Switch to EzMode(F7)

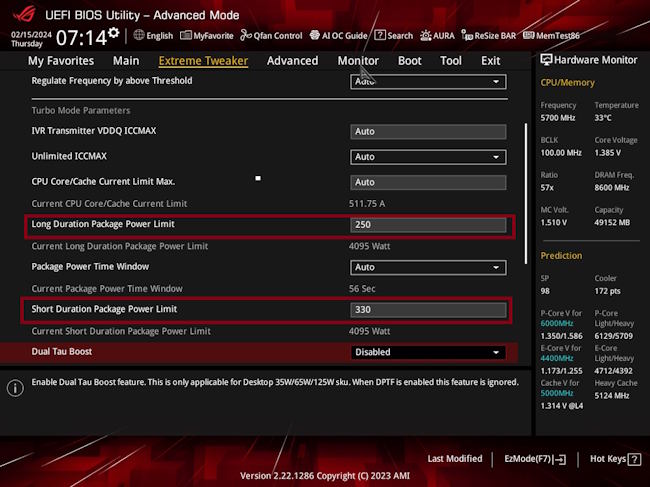pos(535,459)
